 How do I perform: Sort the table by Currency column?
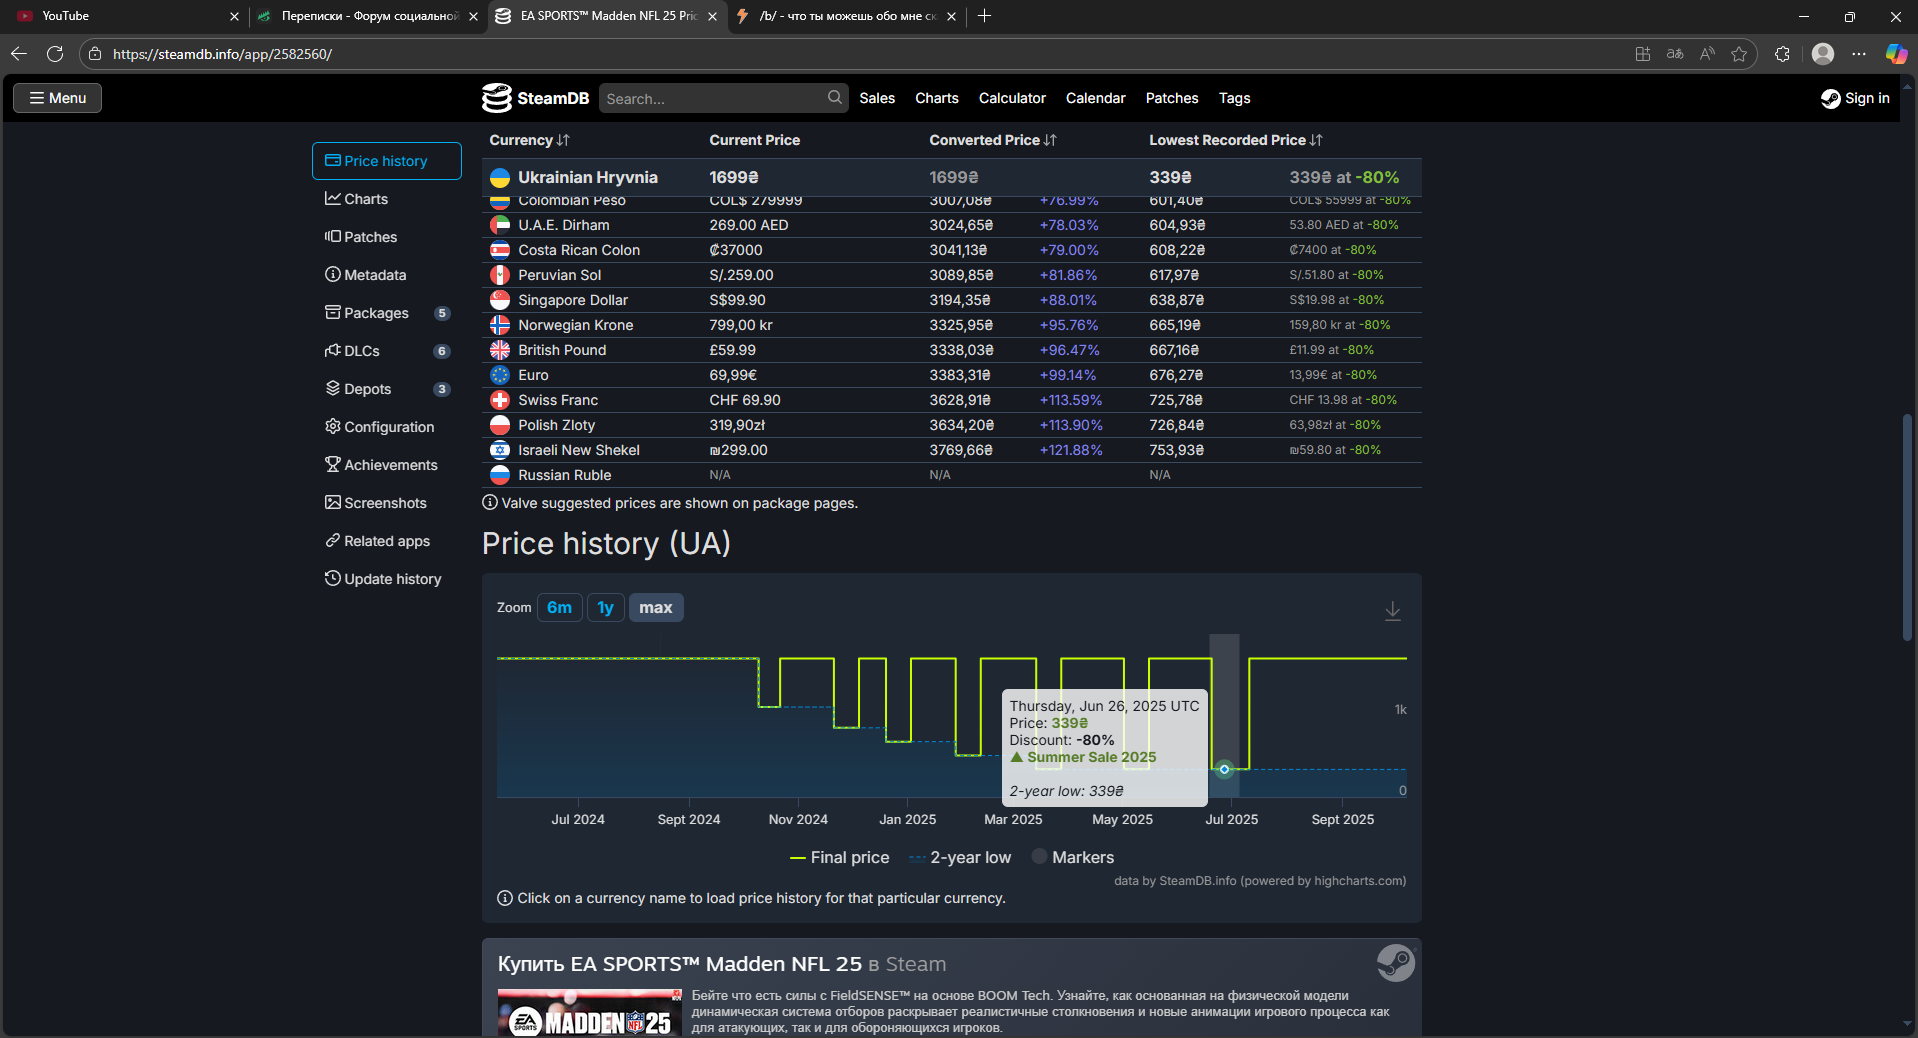pos(529,140)
